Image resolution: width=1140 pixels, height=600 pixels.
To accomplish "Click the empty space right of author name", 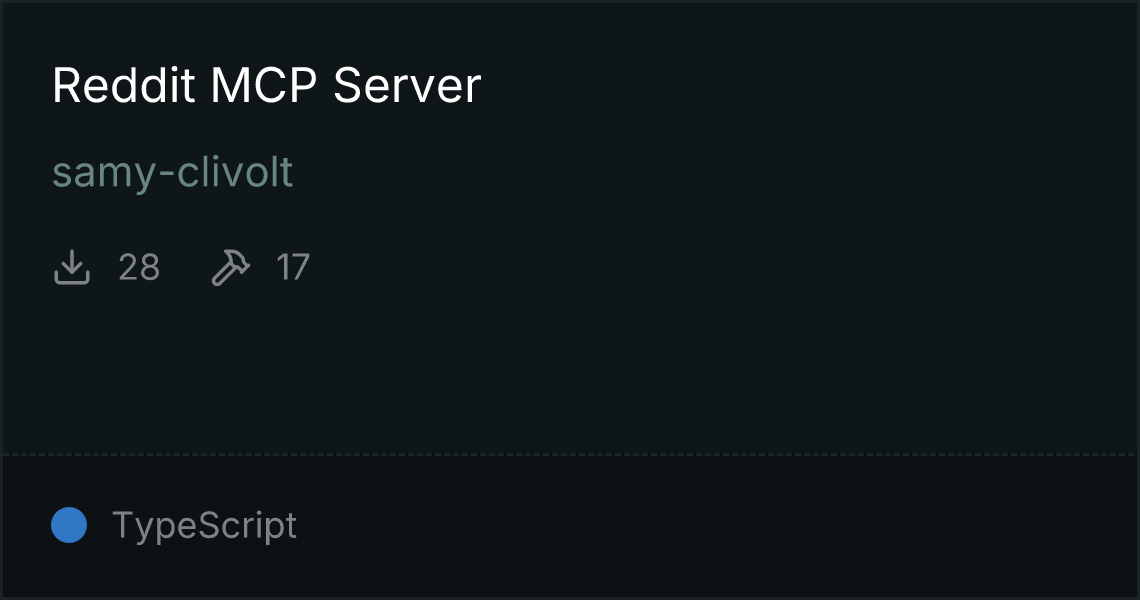I will (x=712, y=173).
